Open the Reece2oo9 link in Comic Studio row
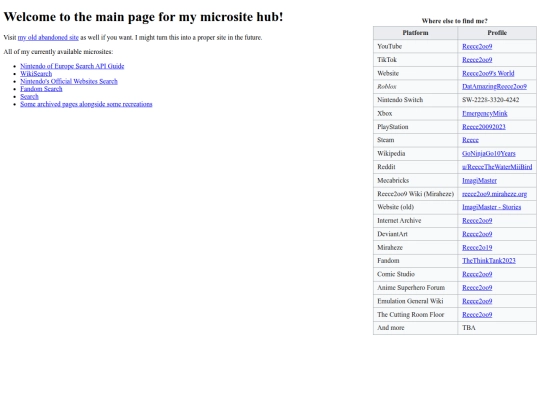This screenshot has width=540, height=405. click(x=477, y=274)
